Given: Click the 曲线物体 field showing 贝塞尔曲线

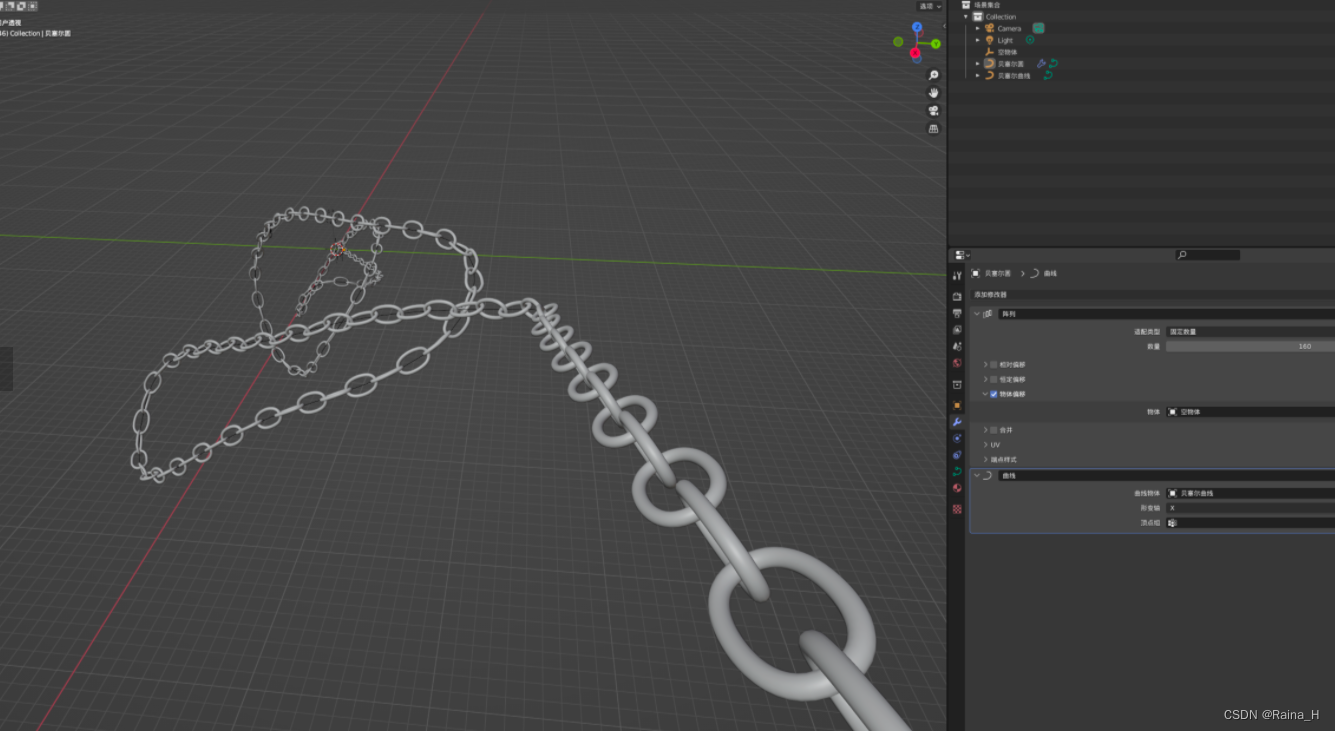Looking at the screenshot, I should point(1250,493).
